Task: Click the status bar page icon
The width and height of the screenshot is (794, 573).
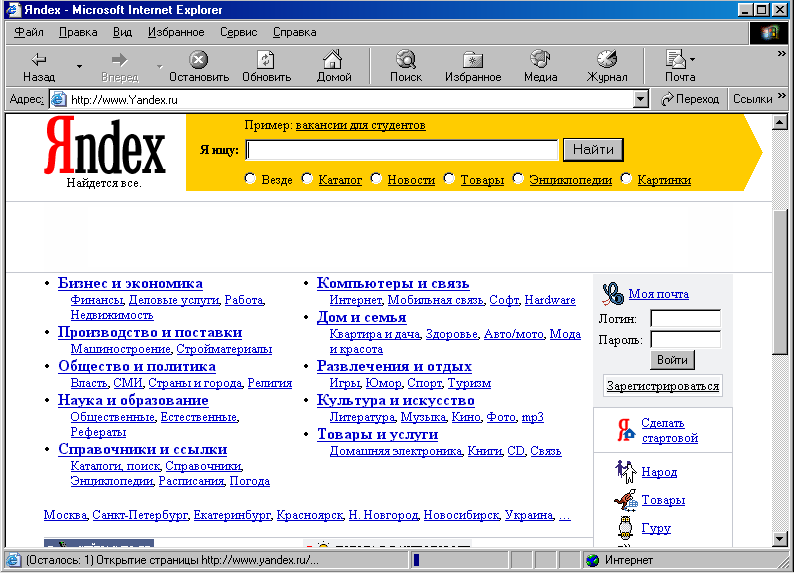Action: 14,560
